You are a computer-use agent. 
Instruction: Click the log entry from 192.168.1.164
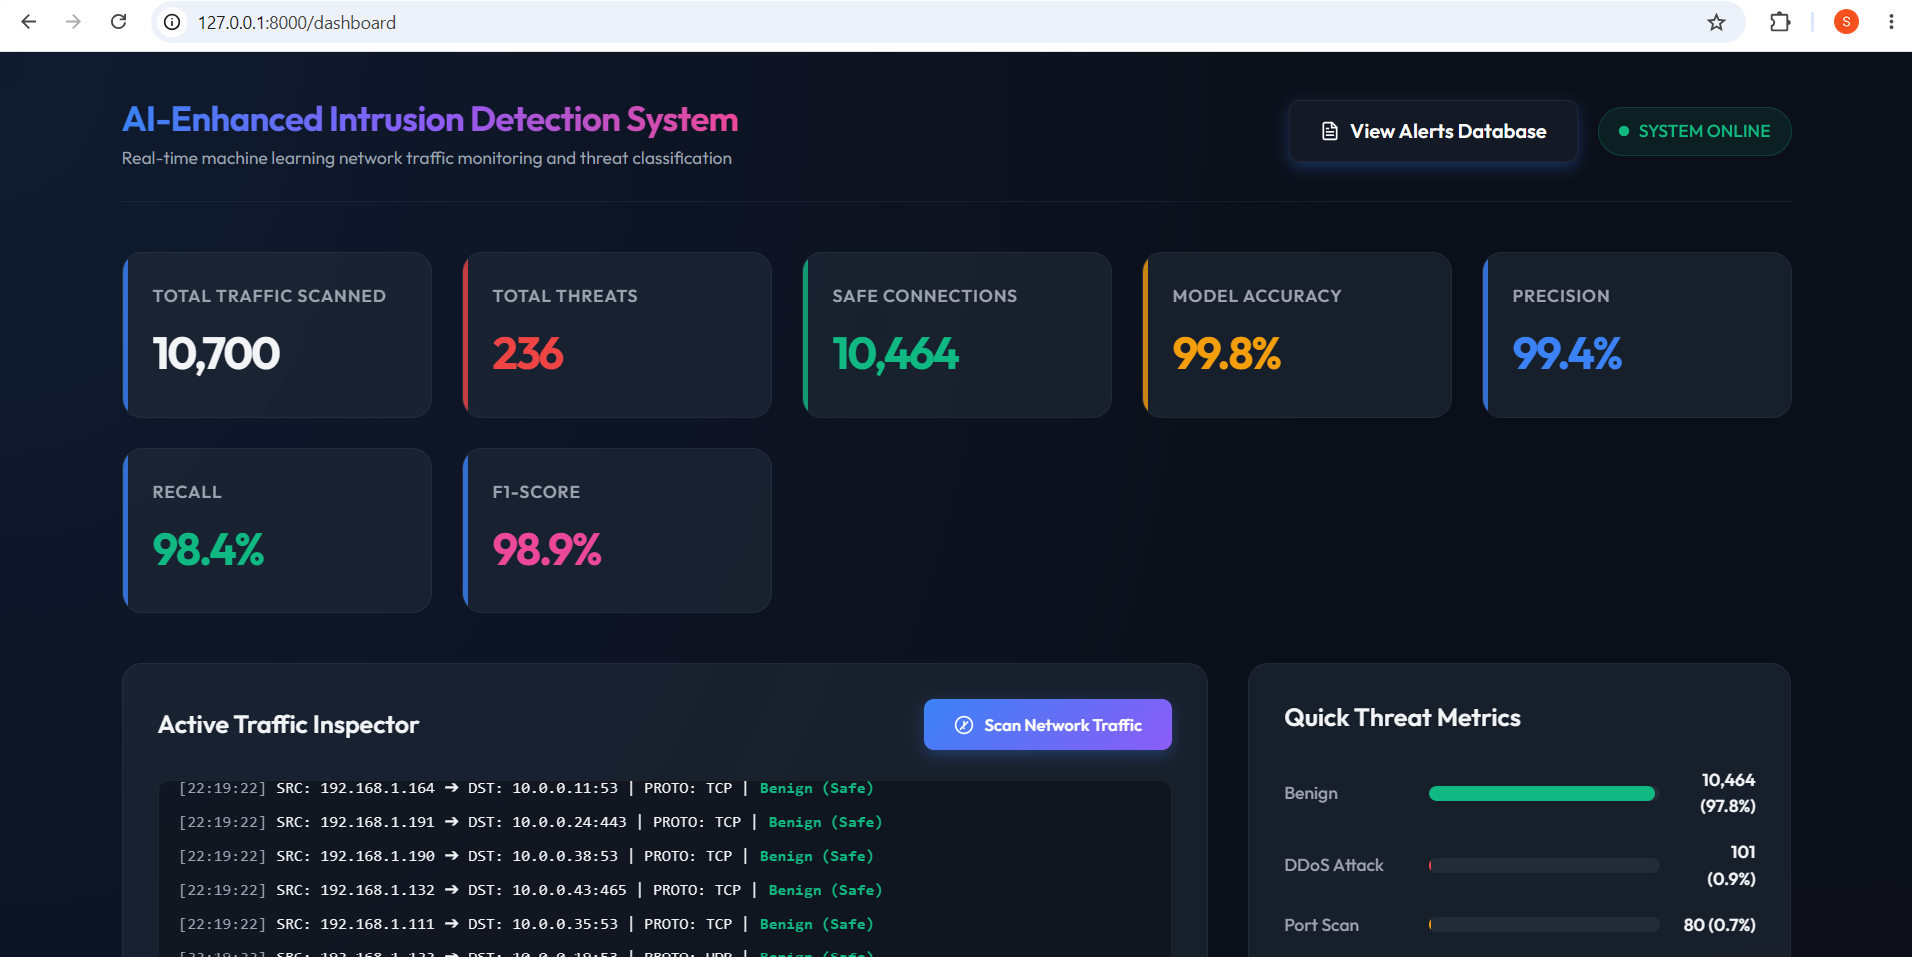pyautogui.click(x=526, y=788)
